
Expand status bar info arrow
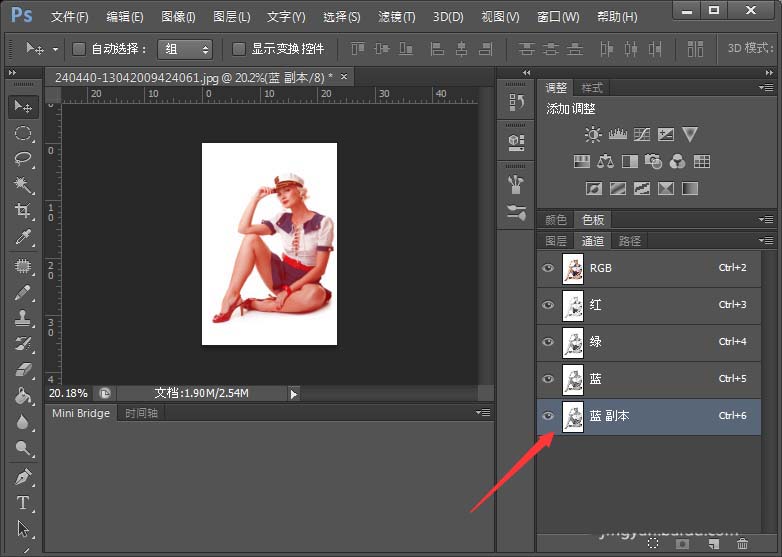point(294,394)
